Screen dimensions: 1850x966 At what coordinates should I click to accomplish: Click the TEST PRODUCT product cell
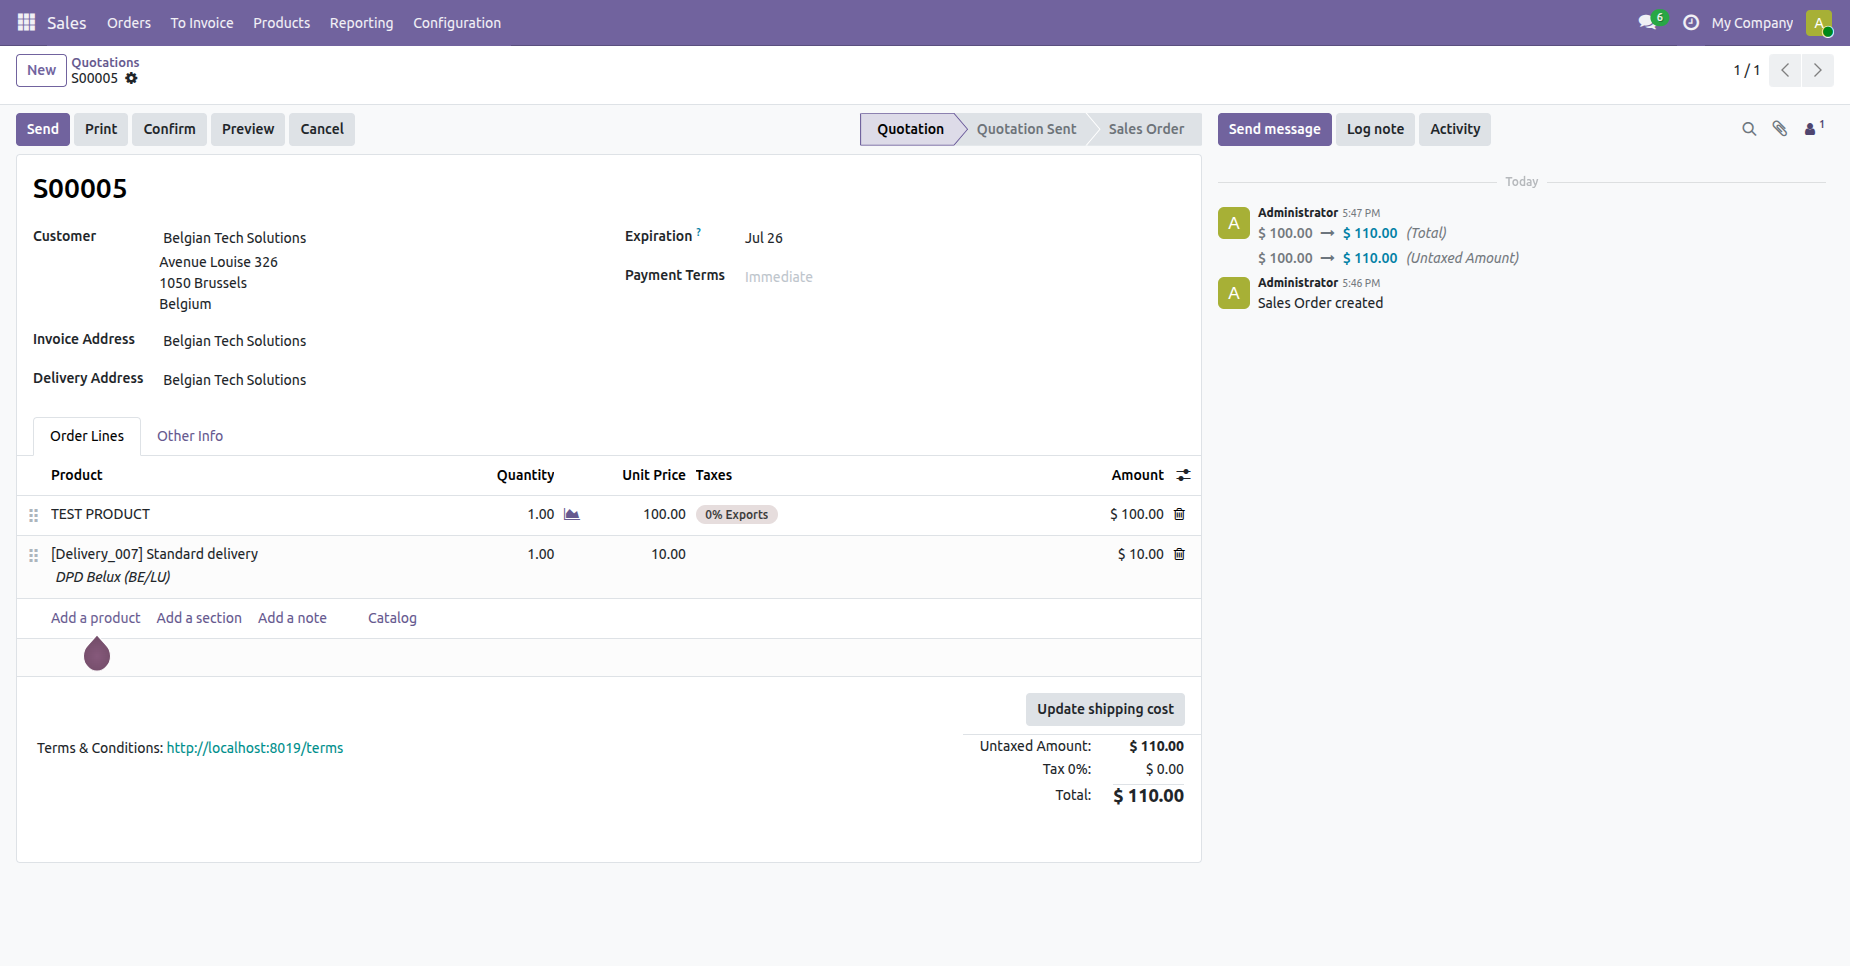pyautogui.click(x=100, y=514)
